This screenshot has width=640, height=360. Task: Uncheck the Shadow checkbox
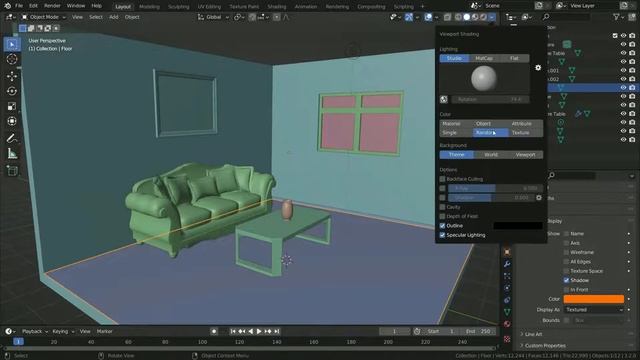click(567, 280)
